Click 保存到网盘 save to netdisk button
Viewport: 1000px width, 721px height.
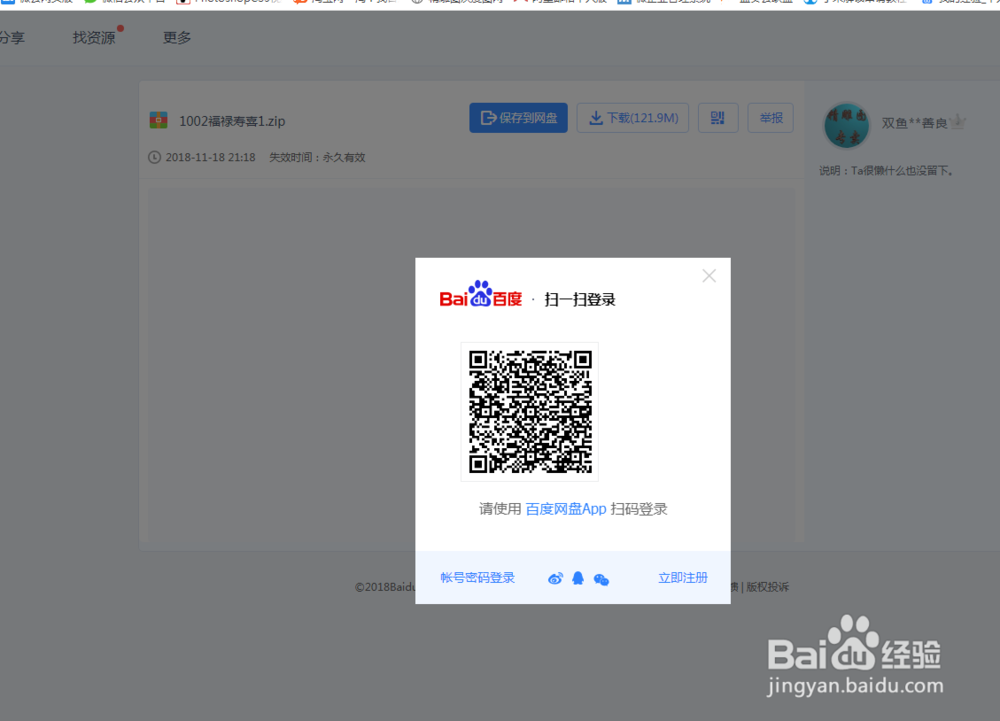pyautogui.click(x=518, y=118)
